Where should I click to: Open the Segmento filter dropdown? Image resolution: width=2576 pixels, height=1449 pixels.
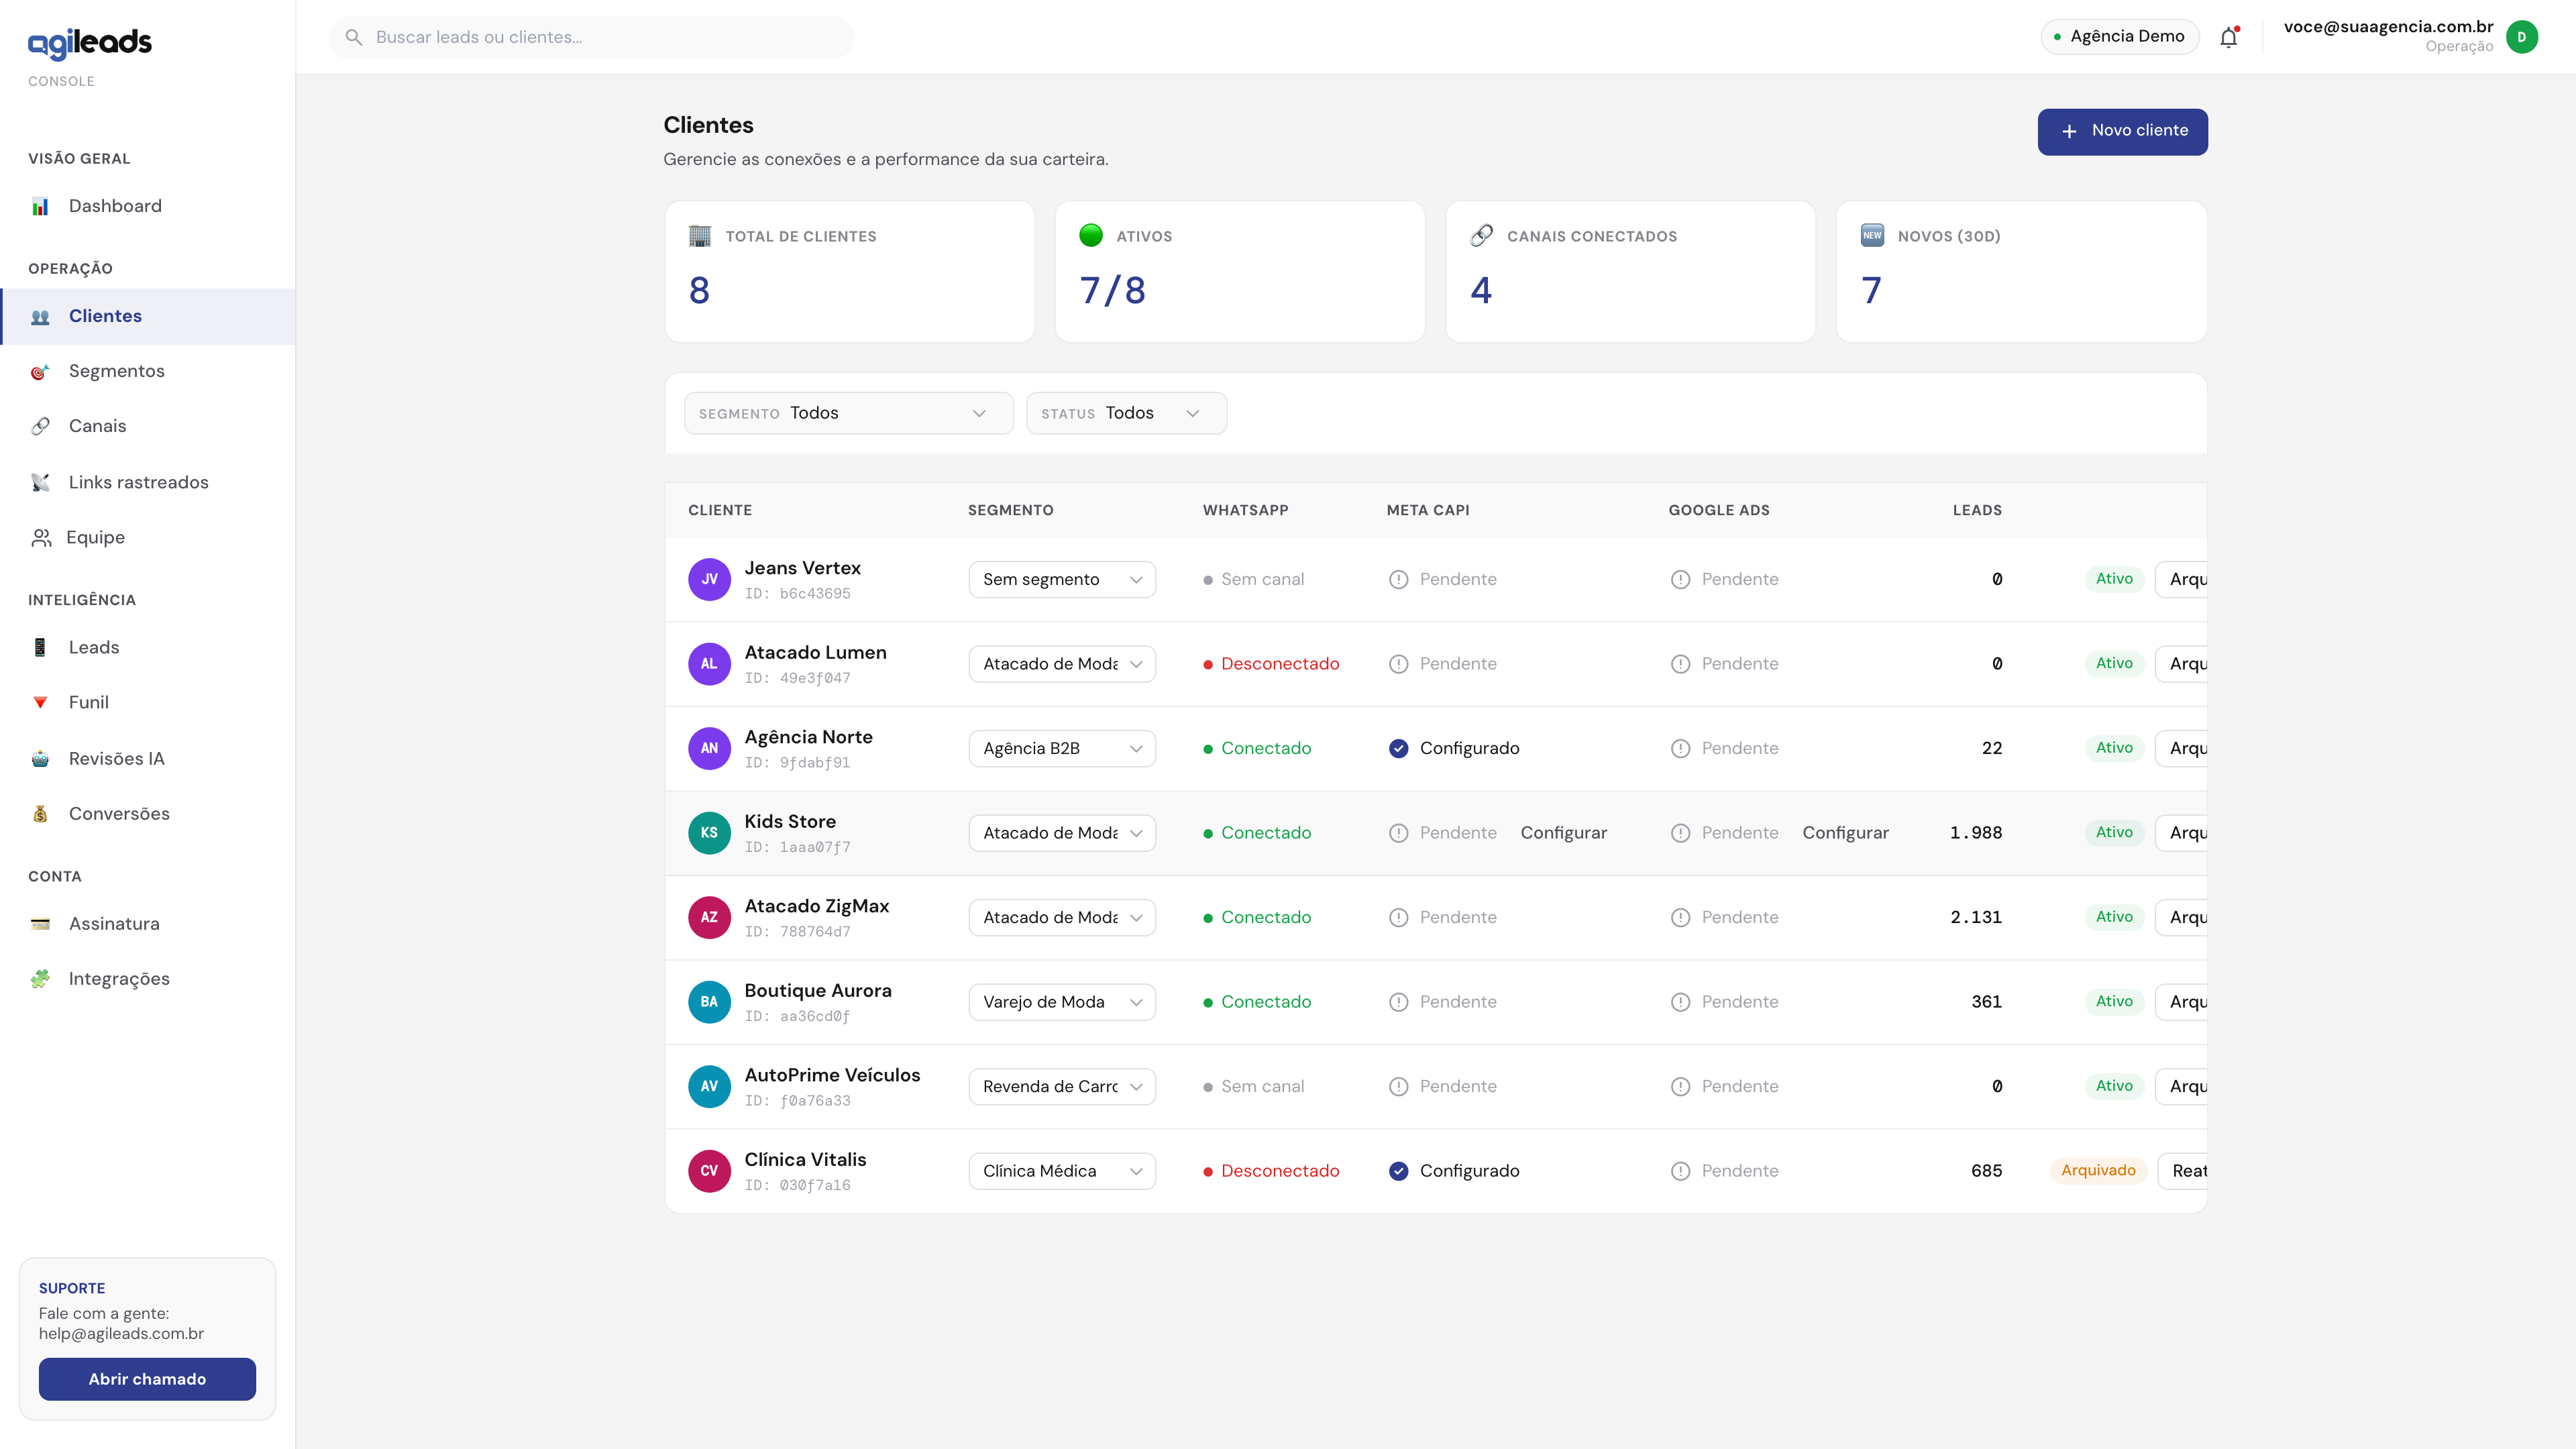pyautogui.click(x=848, y=413)
